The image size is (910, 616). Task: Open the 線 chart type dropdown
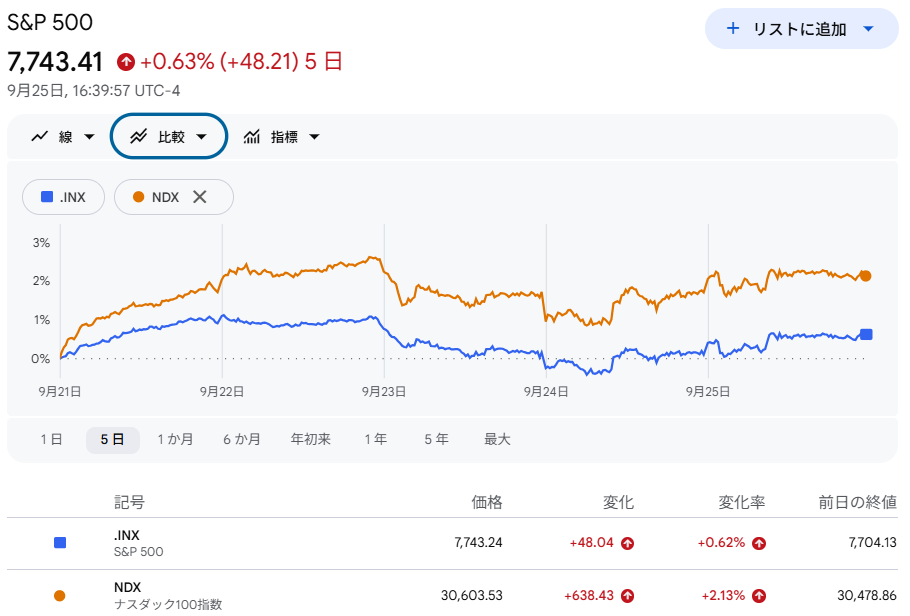point(63,137)
